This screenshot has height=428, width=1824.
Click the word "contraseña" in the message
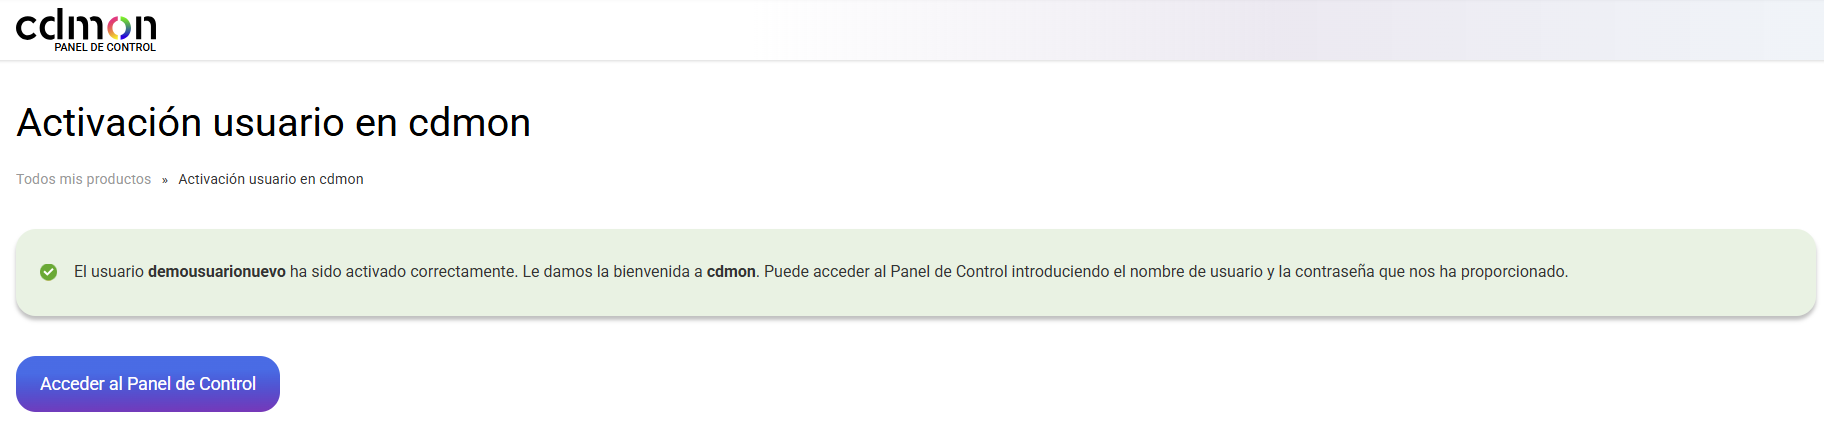coord(1334,272)
